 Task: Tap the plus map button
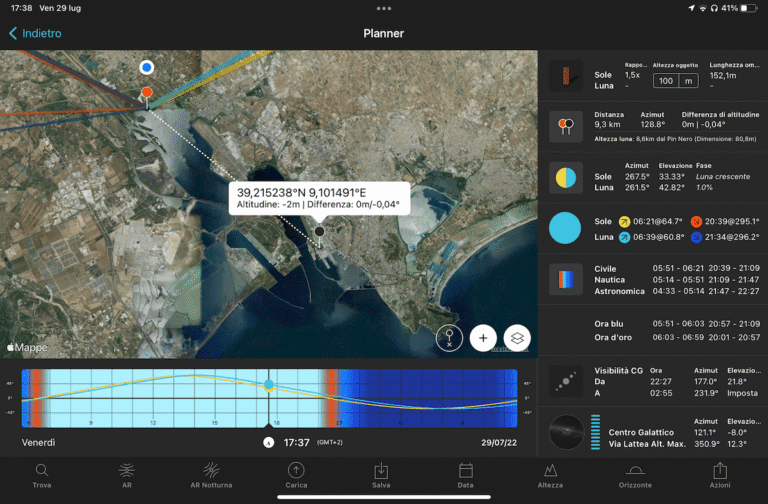click(483, 338)
